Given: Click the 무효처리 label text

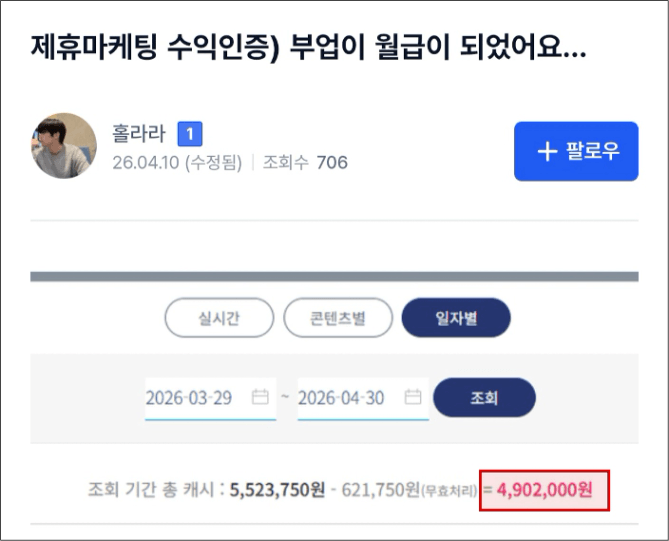Looking at the screenshot, I should click(449, 492).
